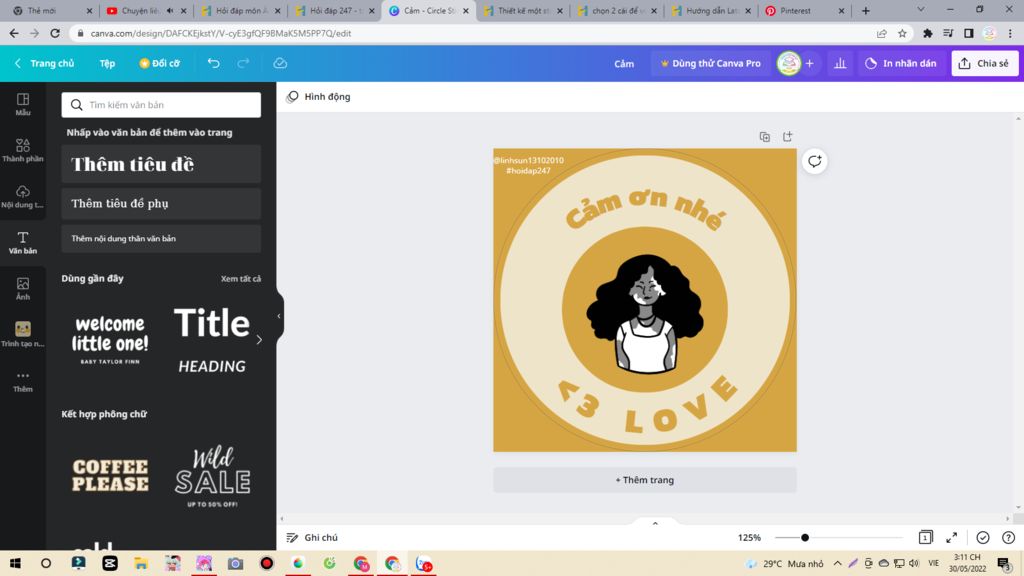Screen dimensions: 1024x576
Task: Open the help question mark icon
Action: [1008, 537]
